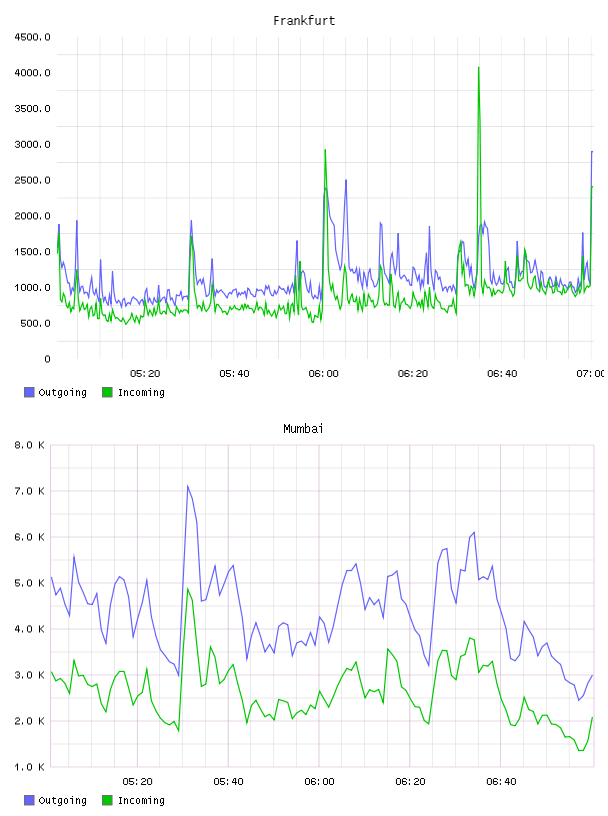This screenshot has height=816, width=608.
Task: Click the 06:20 time label in Mumbai chart
Action: pyautogui.click(x=410, y=782)
